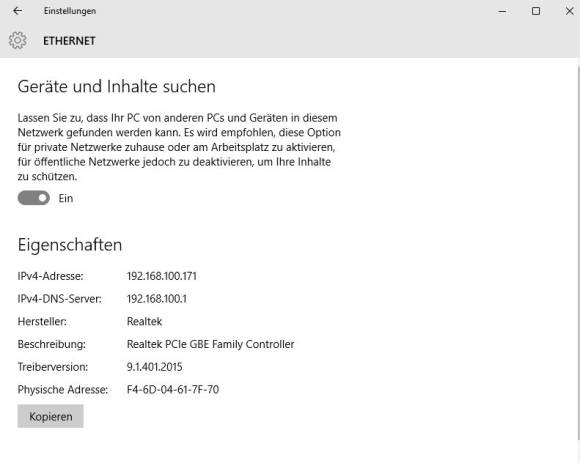The width and height of the screenshot is (580, 463).
Task: Click the ETHERNET page title
Action: click(69, 41)
